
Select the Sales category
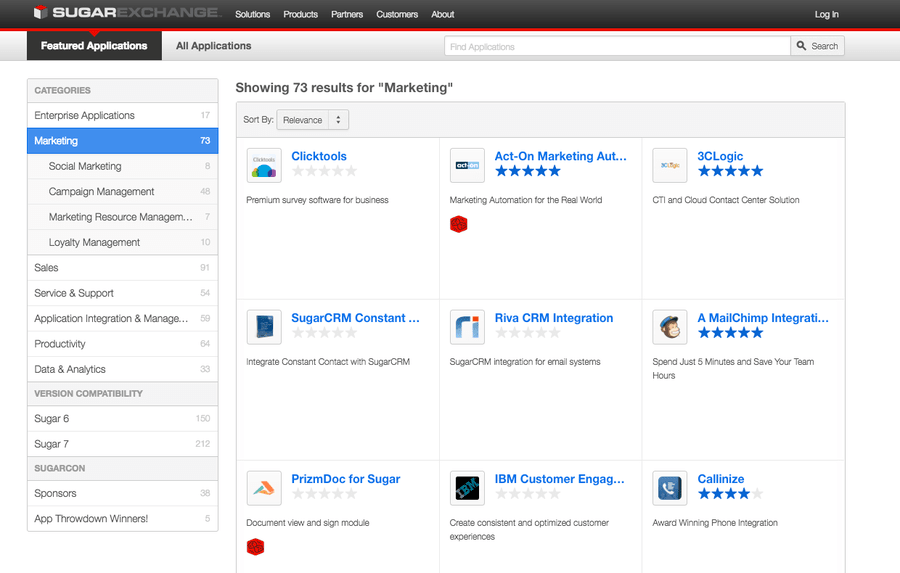123,268
